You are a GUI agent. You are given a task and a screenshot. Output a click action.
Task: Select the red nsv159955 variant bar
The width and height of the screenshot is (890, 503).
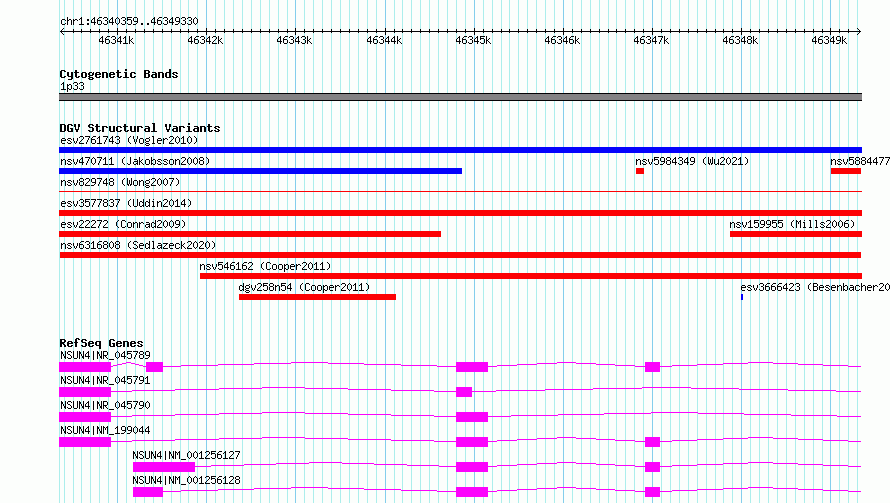tap(796, 234)
